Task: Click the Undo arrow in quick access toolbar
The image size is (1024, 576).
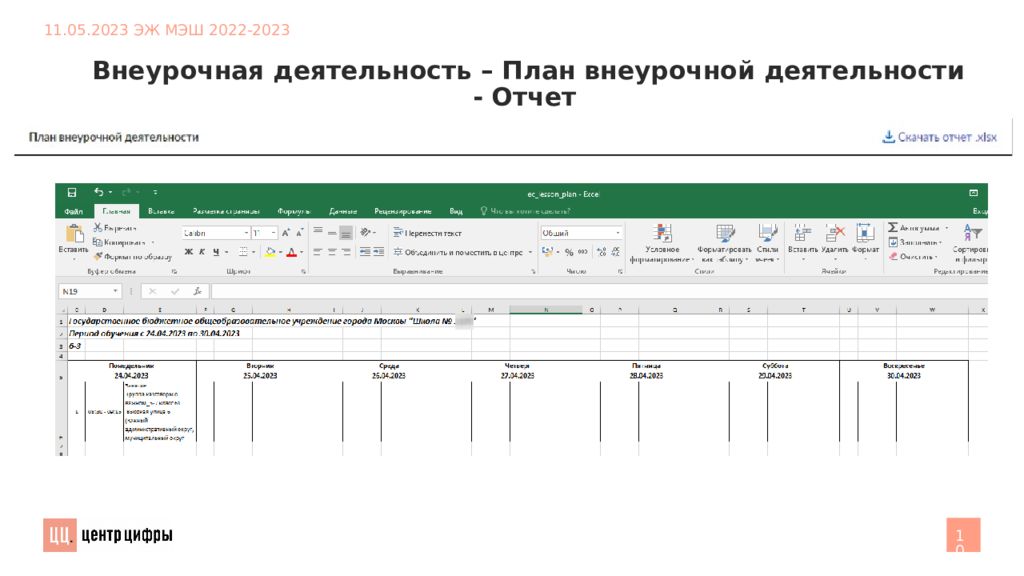Action: [x=98, y=192]
